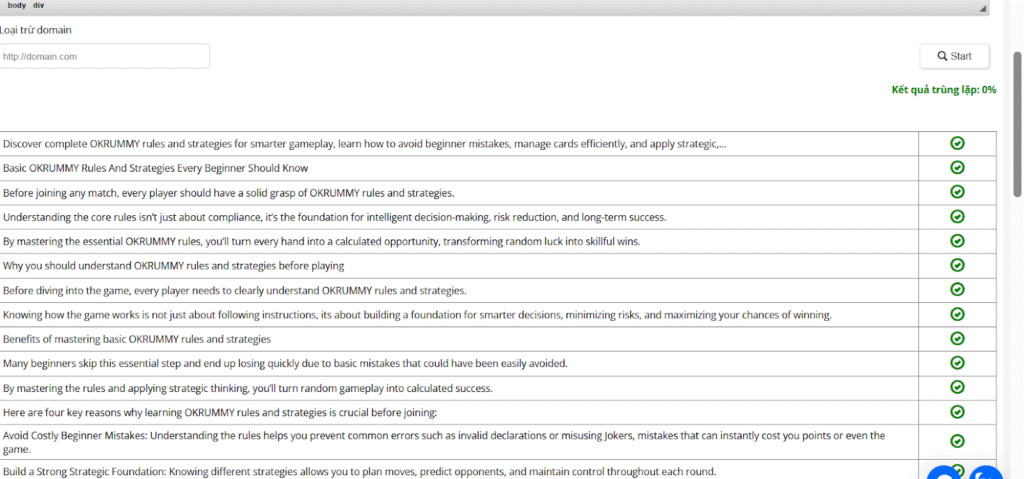Viewport: 1024px width, 479px height.
Task: Click check icon beside 'Benefits of mastering basic' row
Action: pos(957,338)
